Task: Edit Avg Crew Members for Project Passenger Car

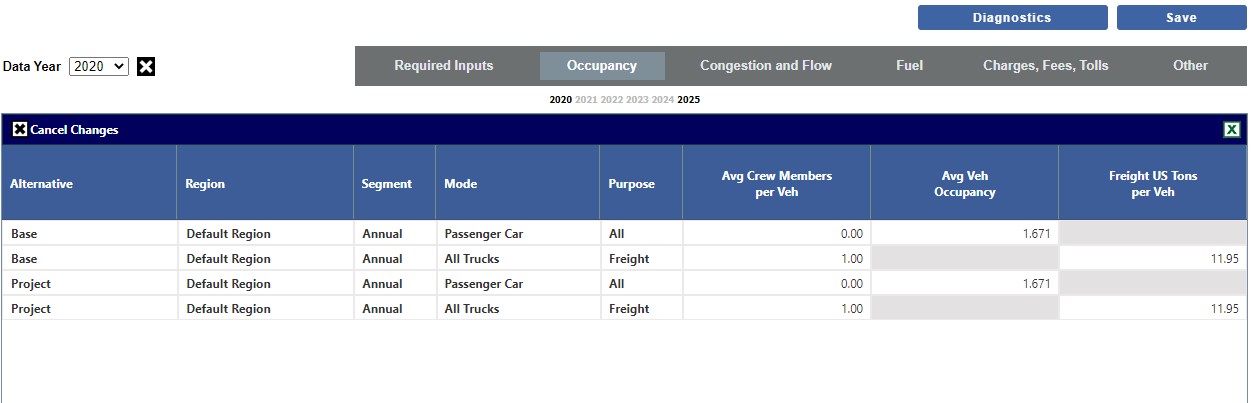Action: pyautogui.click(x=776, y=284)
